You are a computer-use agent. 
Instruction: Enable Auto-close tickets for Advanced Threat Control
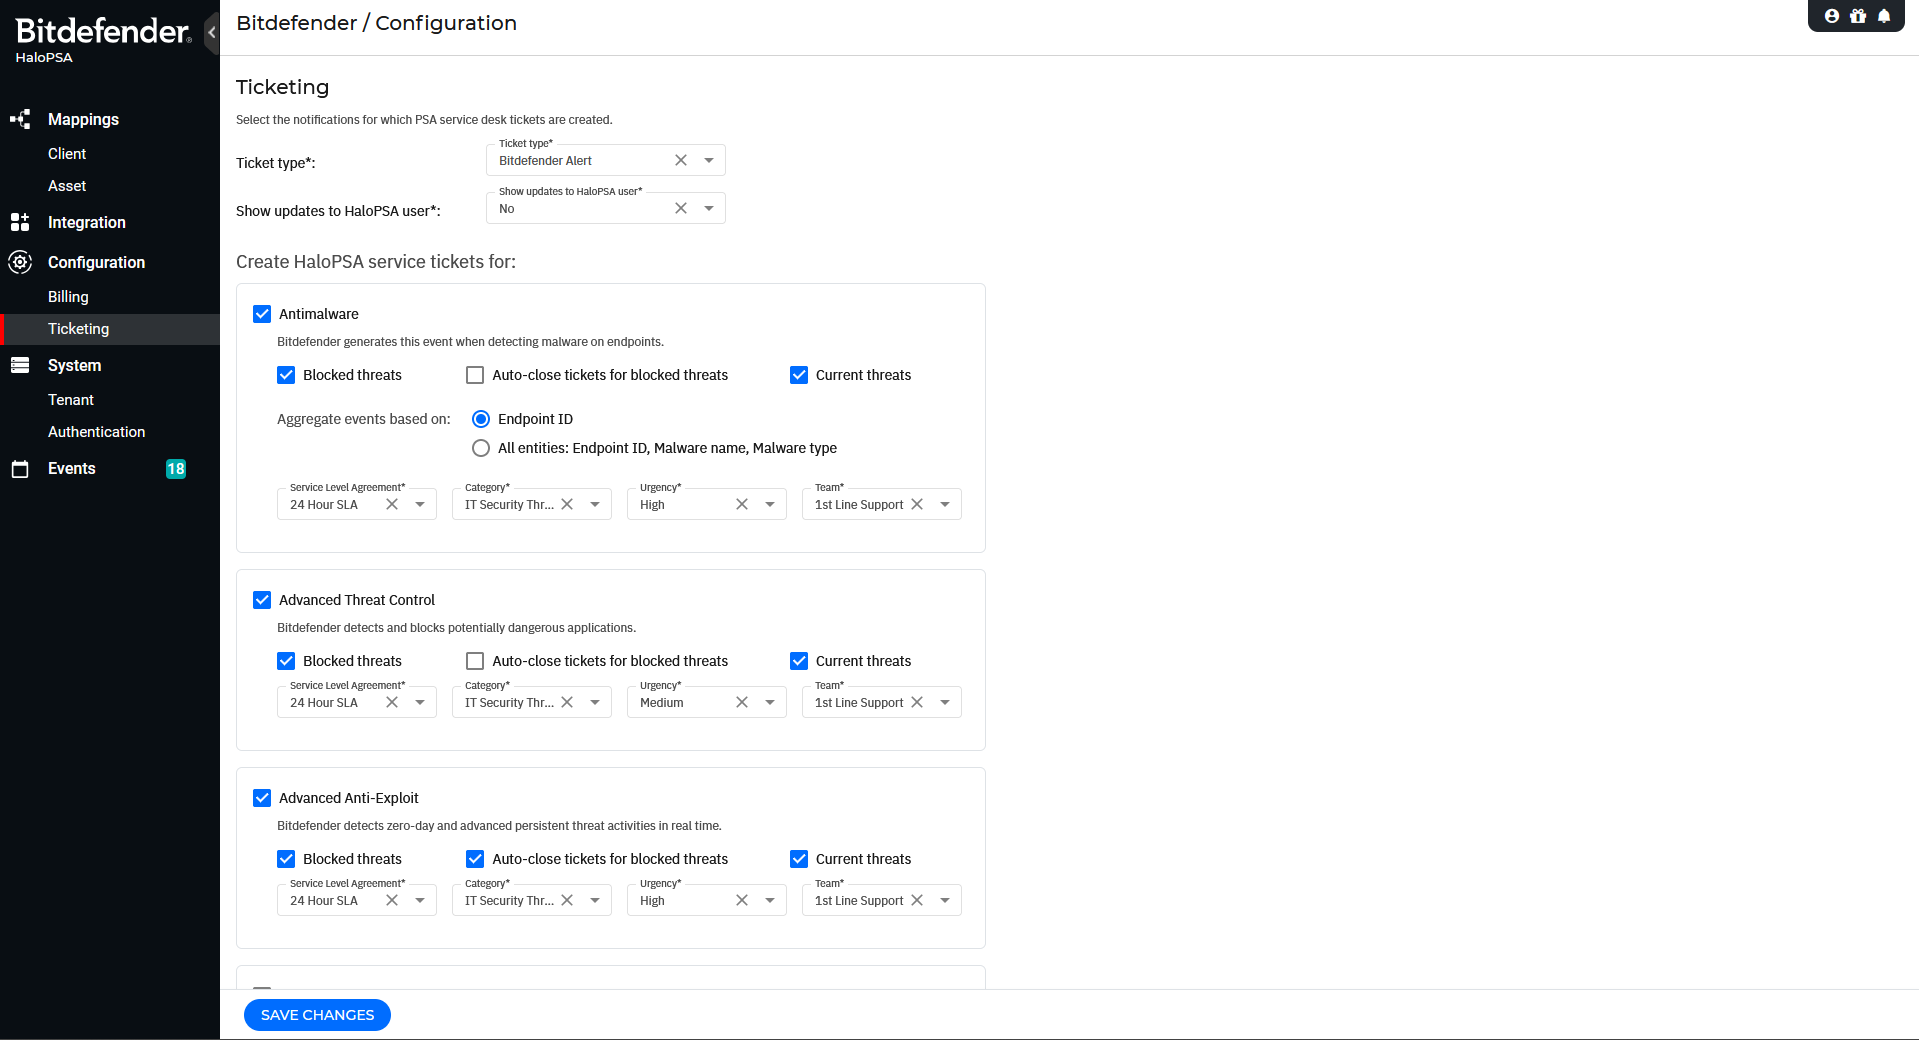(475, 661)
